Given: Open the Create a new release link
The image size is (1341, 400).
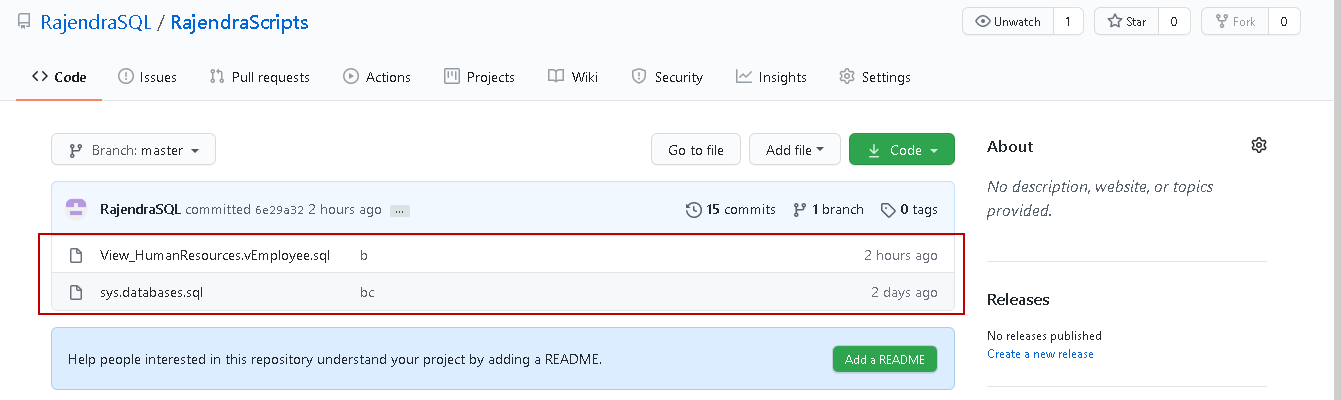Looking at the screenshot, I should [1040, 354].
